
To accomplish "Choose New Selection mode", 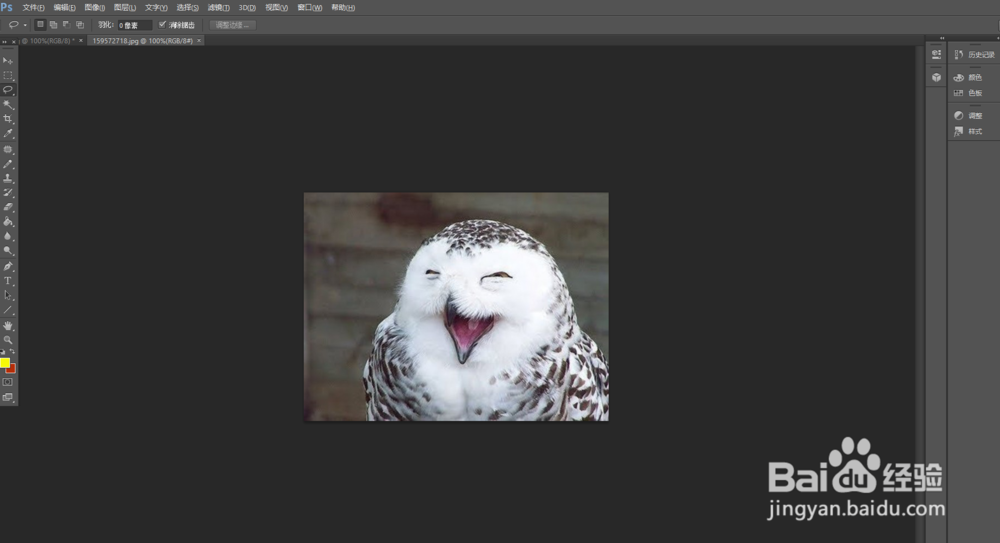I will click(40, 25).
